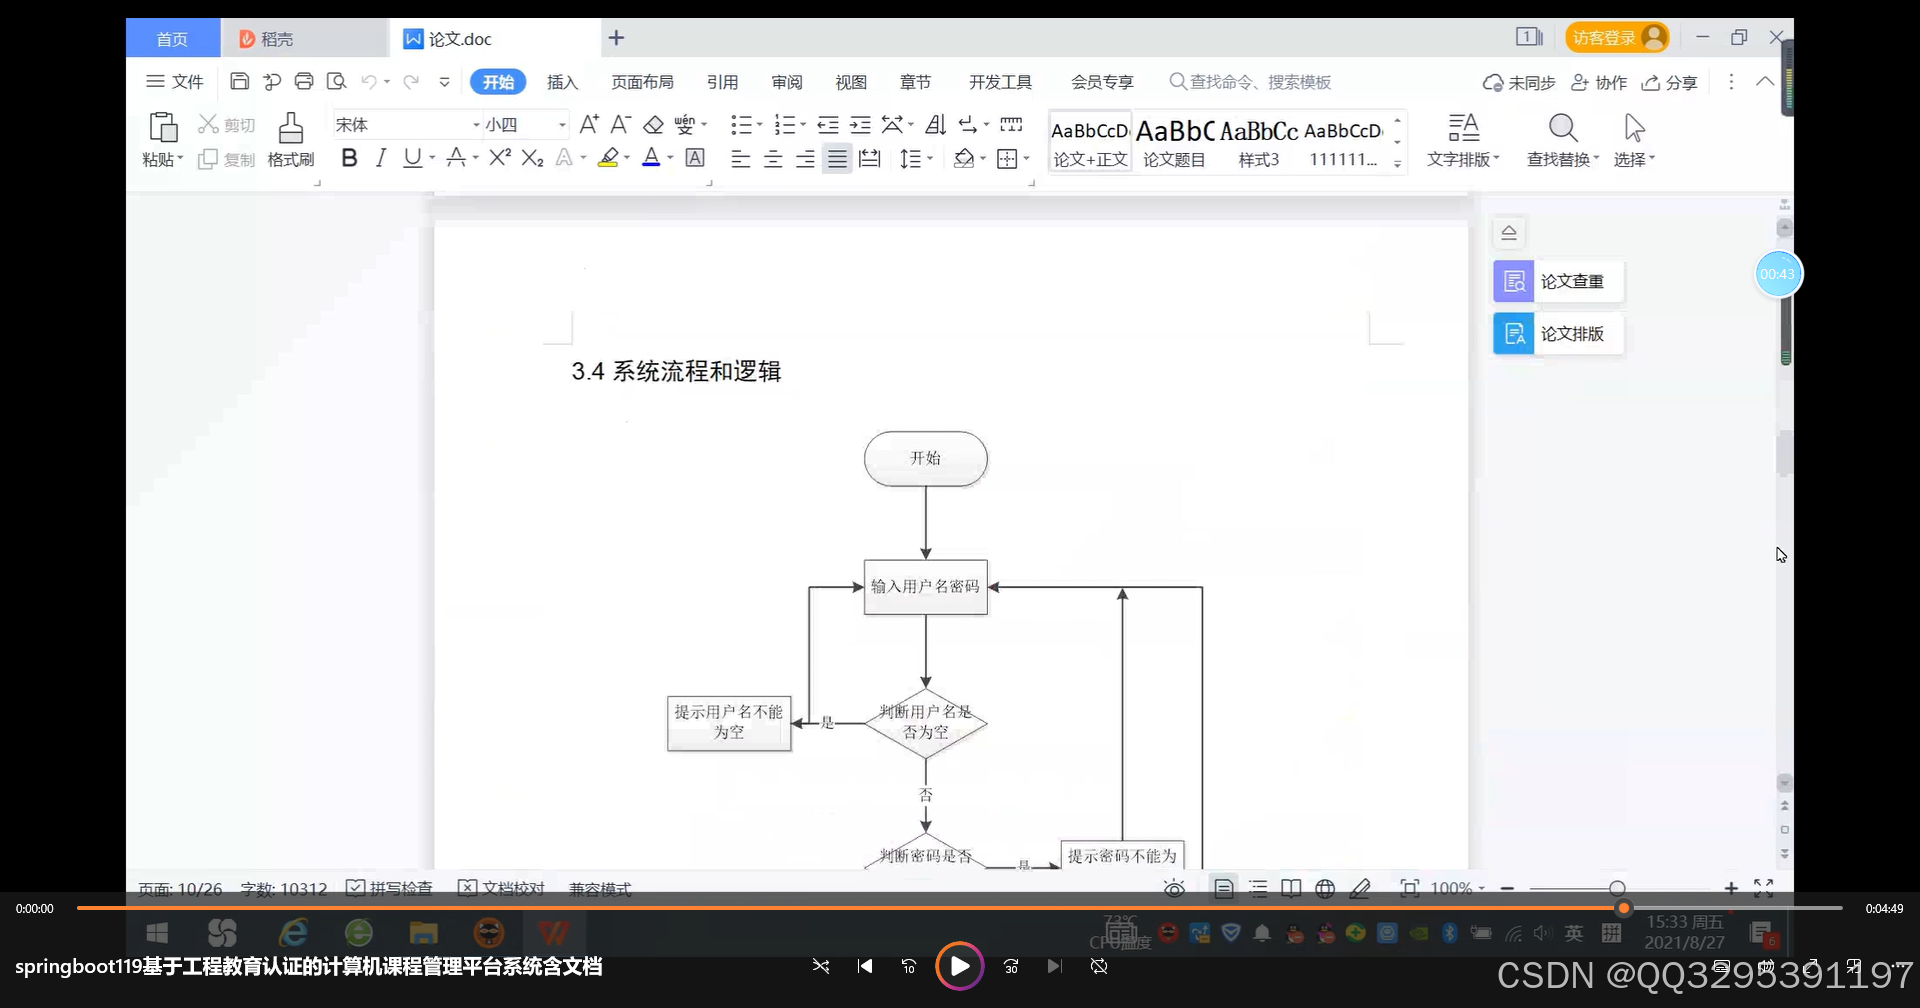Click the Print icon
Screen dimensions: 1920x1008
click(x=304, y=82)
